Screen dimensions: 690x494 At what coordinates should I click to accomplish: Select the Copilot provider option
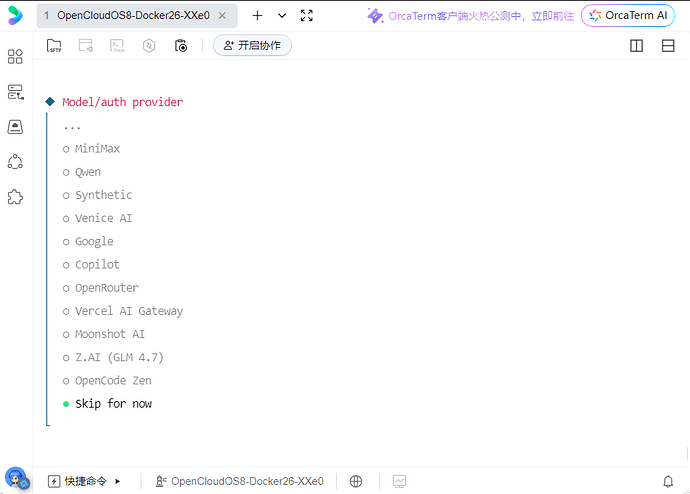(91, 264)
